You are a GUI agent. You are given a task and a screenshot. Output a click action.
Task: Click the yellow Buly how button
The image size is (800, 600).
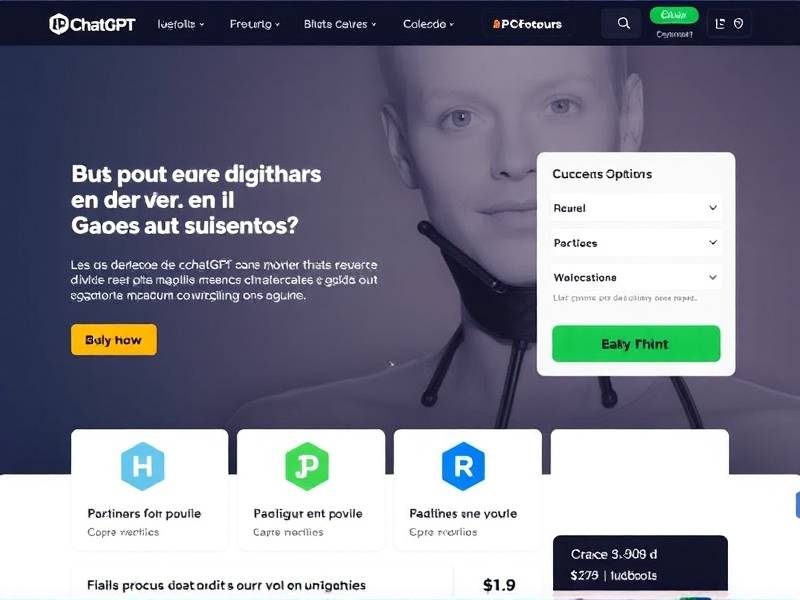pos(114,340)
